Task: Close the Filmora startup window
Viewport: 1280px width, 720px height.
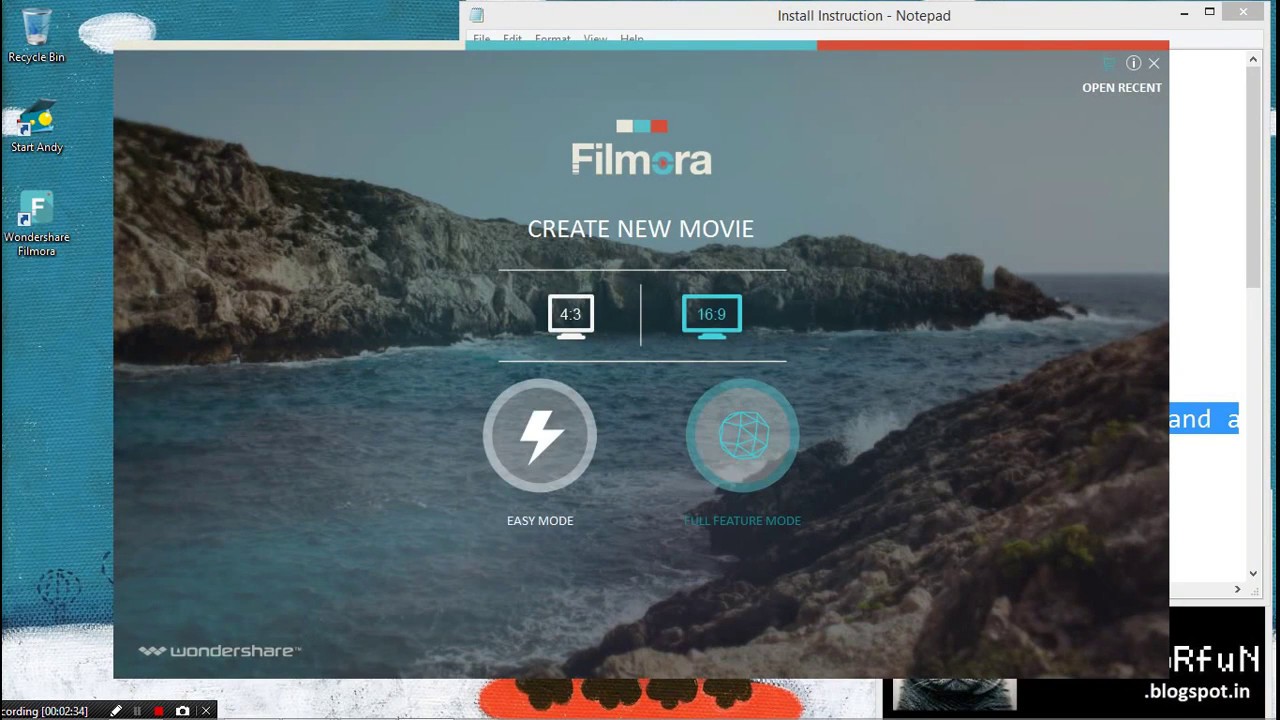Action: tap(1154, 63)
